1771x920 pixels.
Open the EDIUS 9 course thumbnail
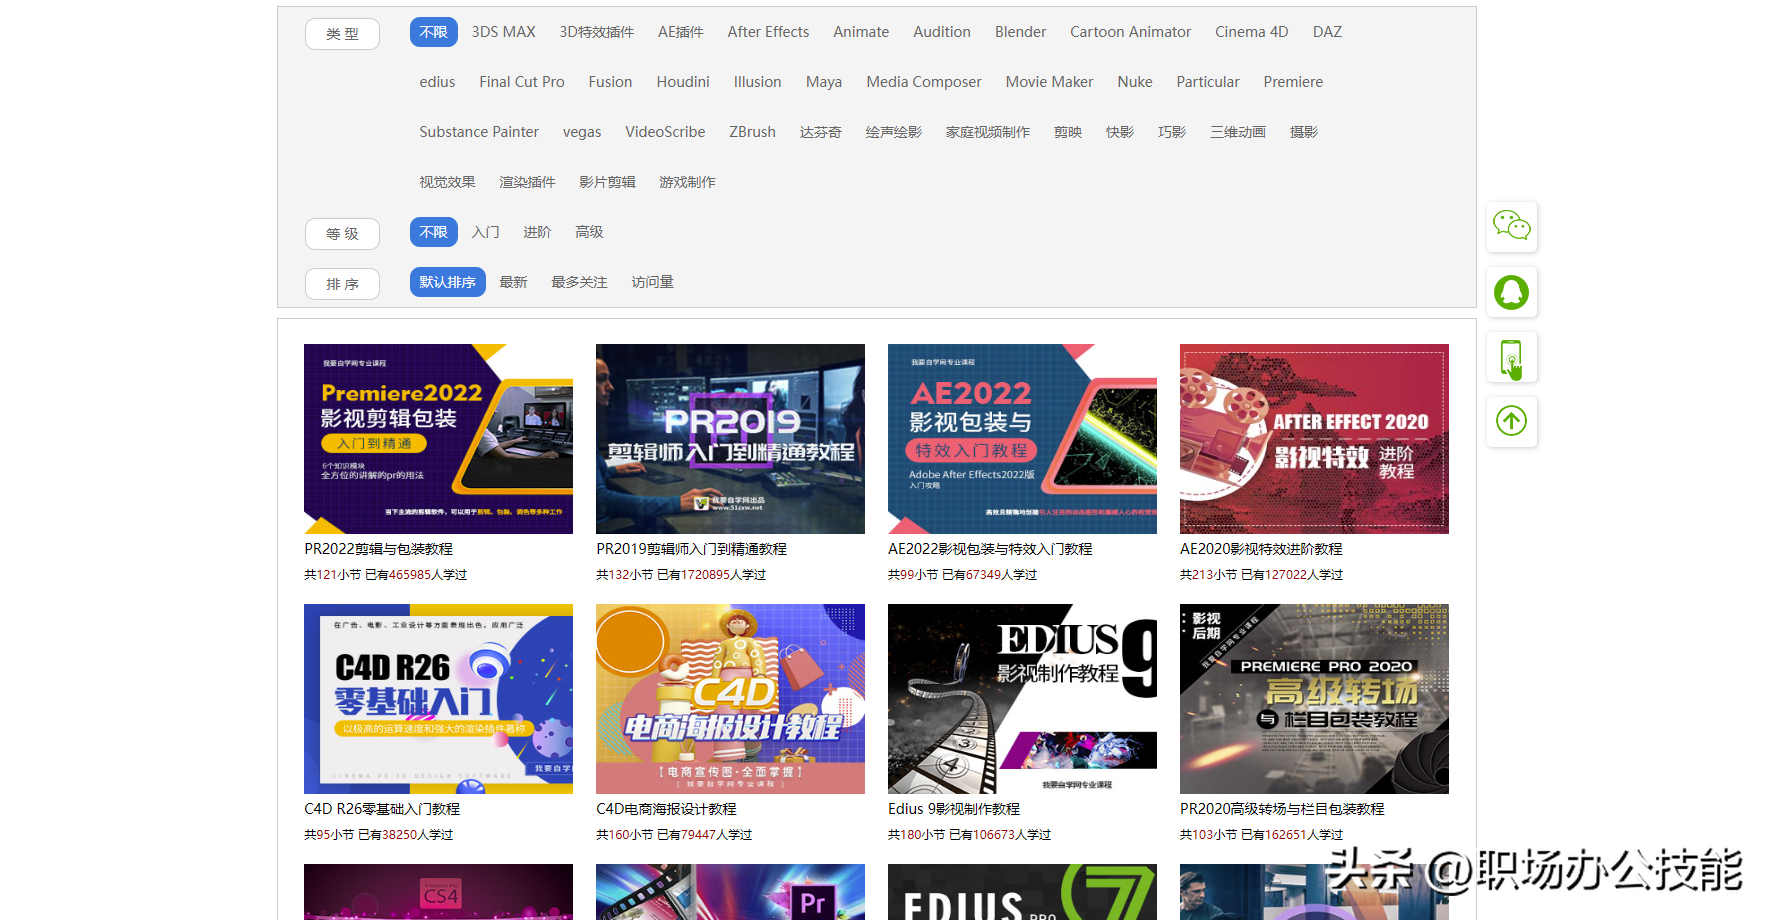click(1022, 699)
